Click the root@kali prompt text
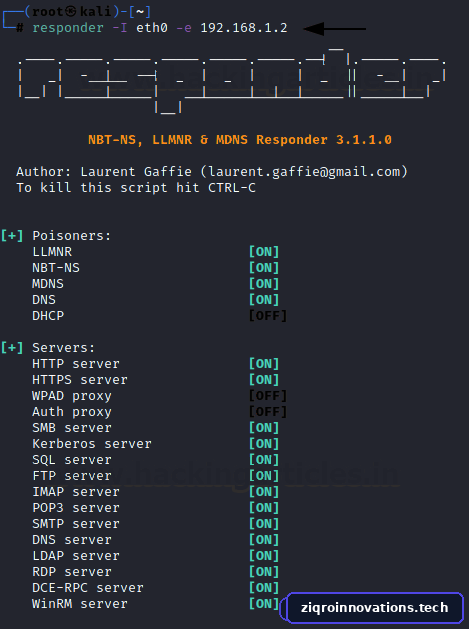This screenshot has height=629, width=469. coord(72,12)
